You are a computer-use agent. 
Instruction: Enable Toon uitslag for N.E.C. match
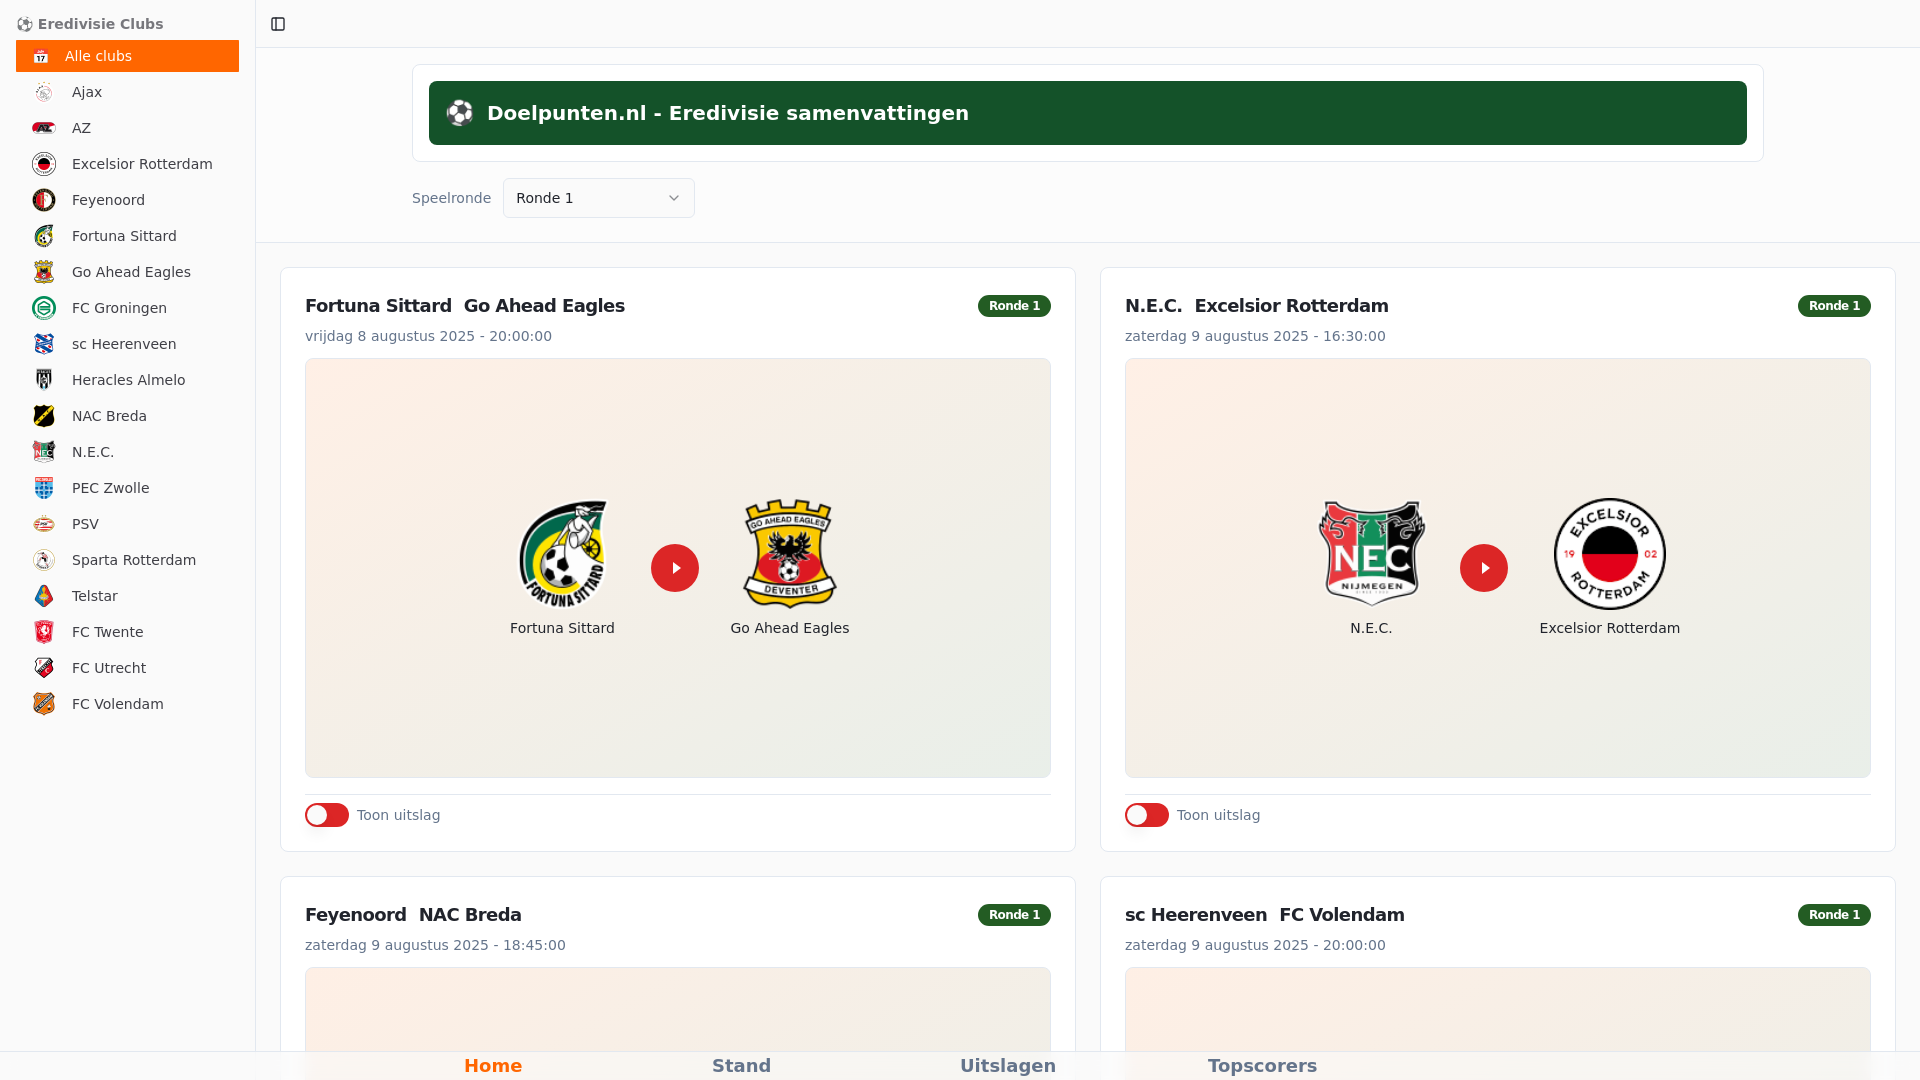[x=1147, y=815]
